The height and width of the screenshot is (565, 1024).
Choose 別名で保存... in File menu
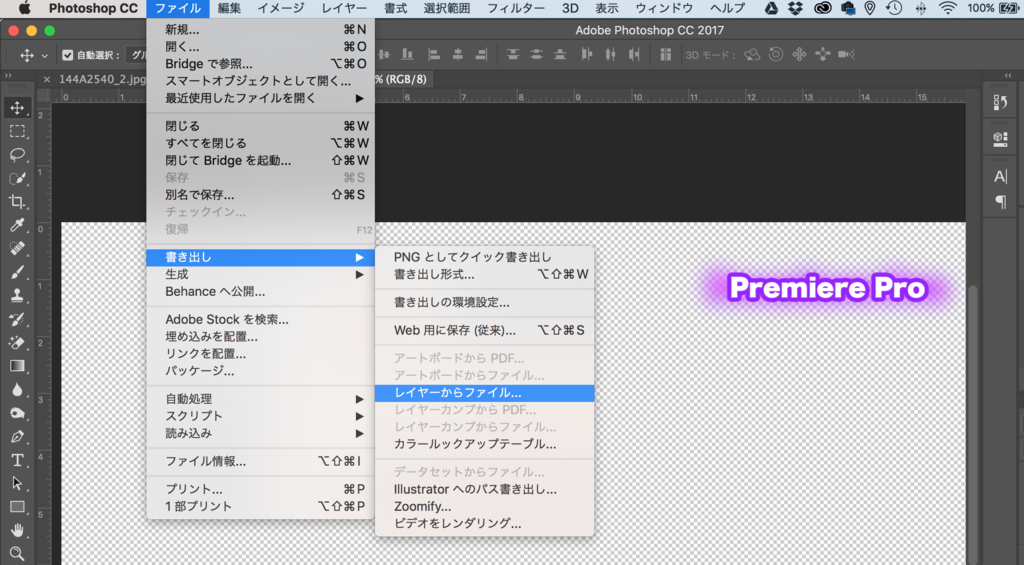261,195
